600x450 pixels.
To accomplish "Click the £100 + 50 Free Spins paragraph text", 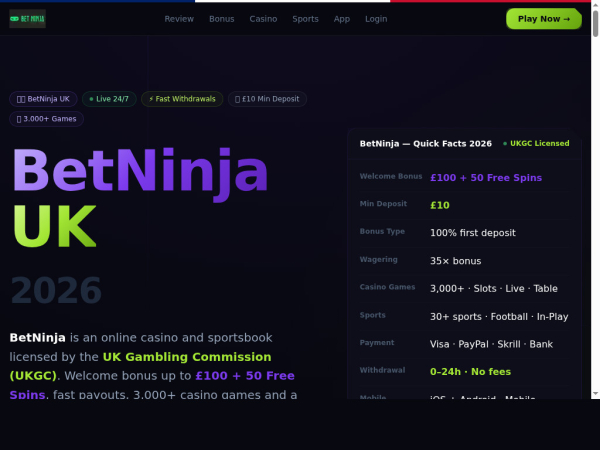I will [x=152, y=385].
